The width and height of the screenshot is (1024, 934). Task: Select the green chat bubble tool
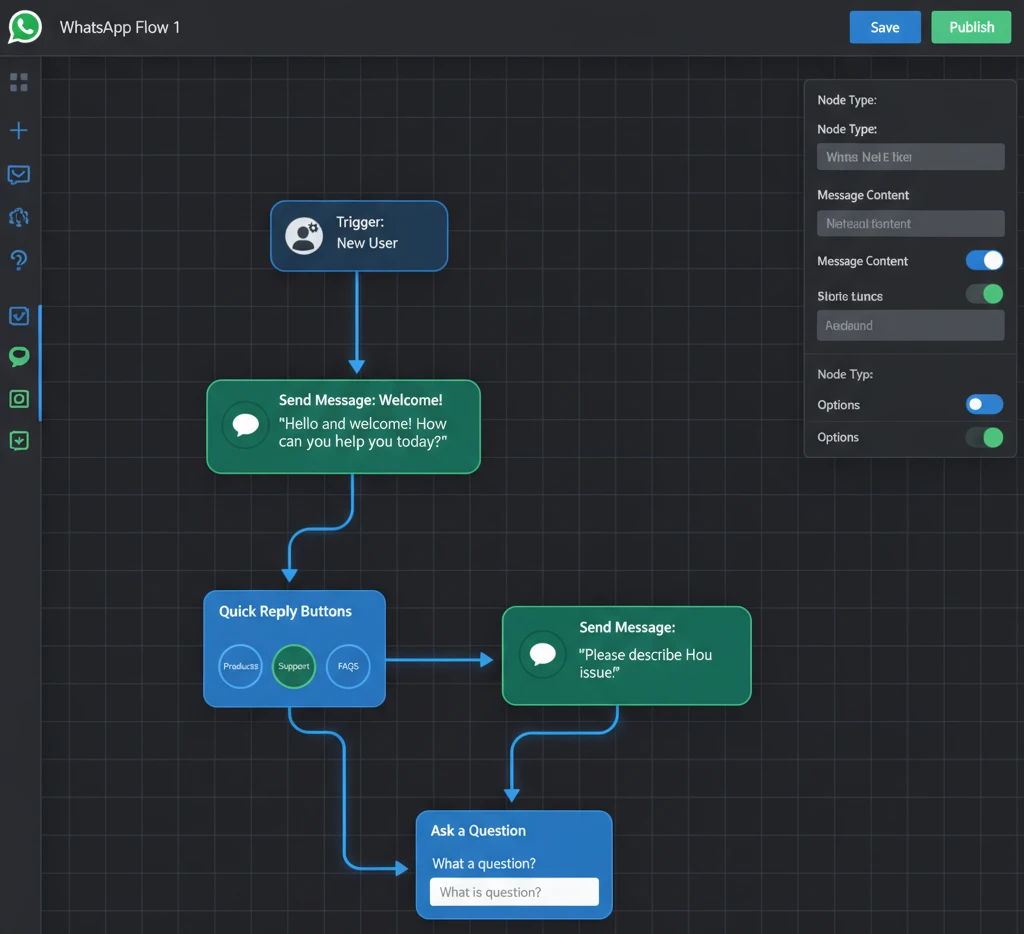[x=18, y=357]
